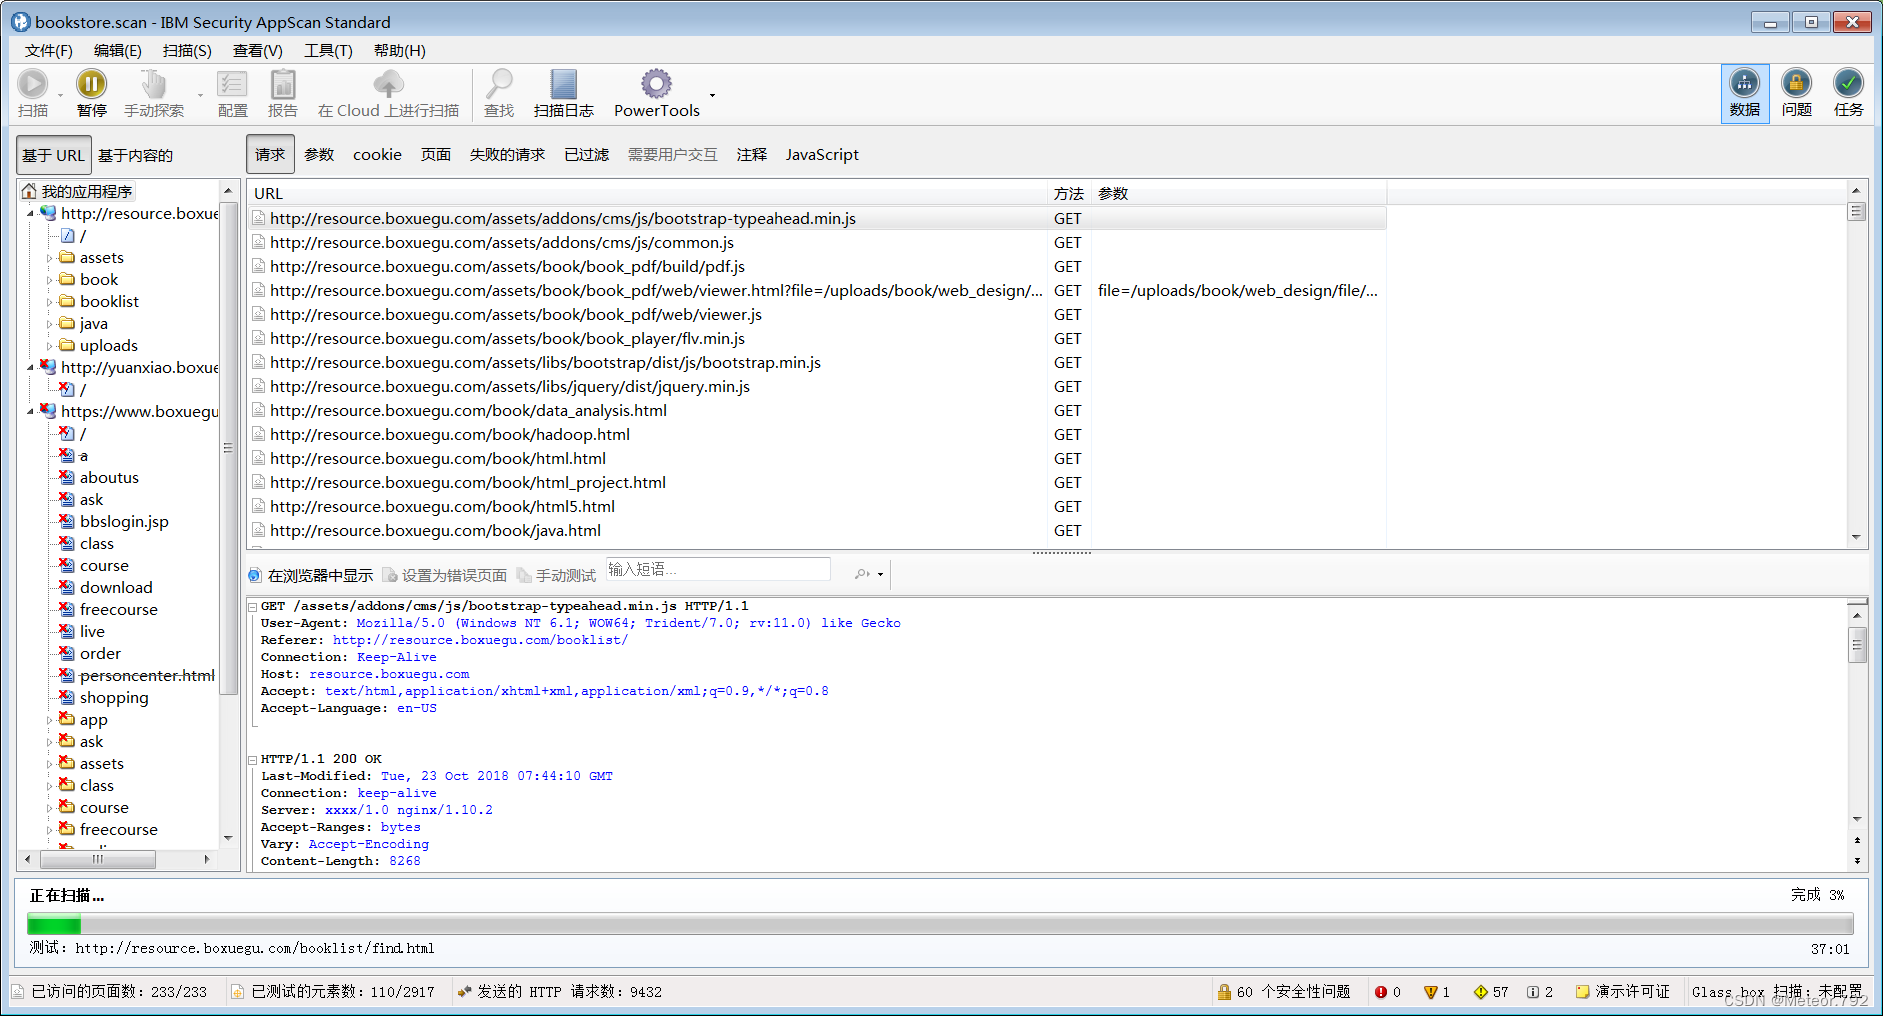Select the bbslogin.jsp tree item
1883x1016 pixels.
pos(124,522)
